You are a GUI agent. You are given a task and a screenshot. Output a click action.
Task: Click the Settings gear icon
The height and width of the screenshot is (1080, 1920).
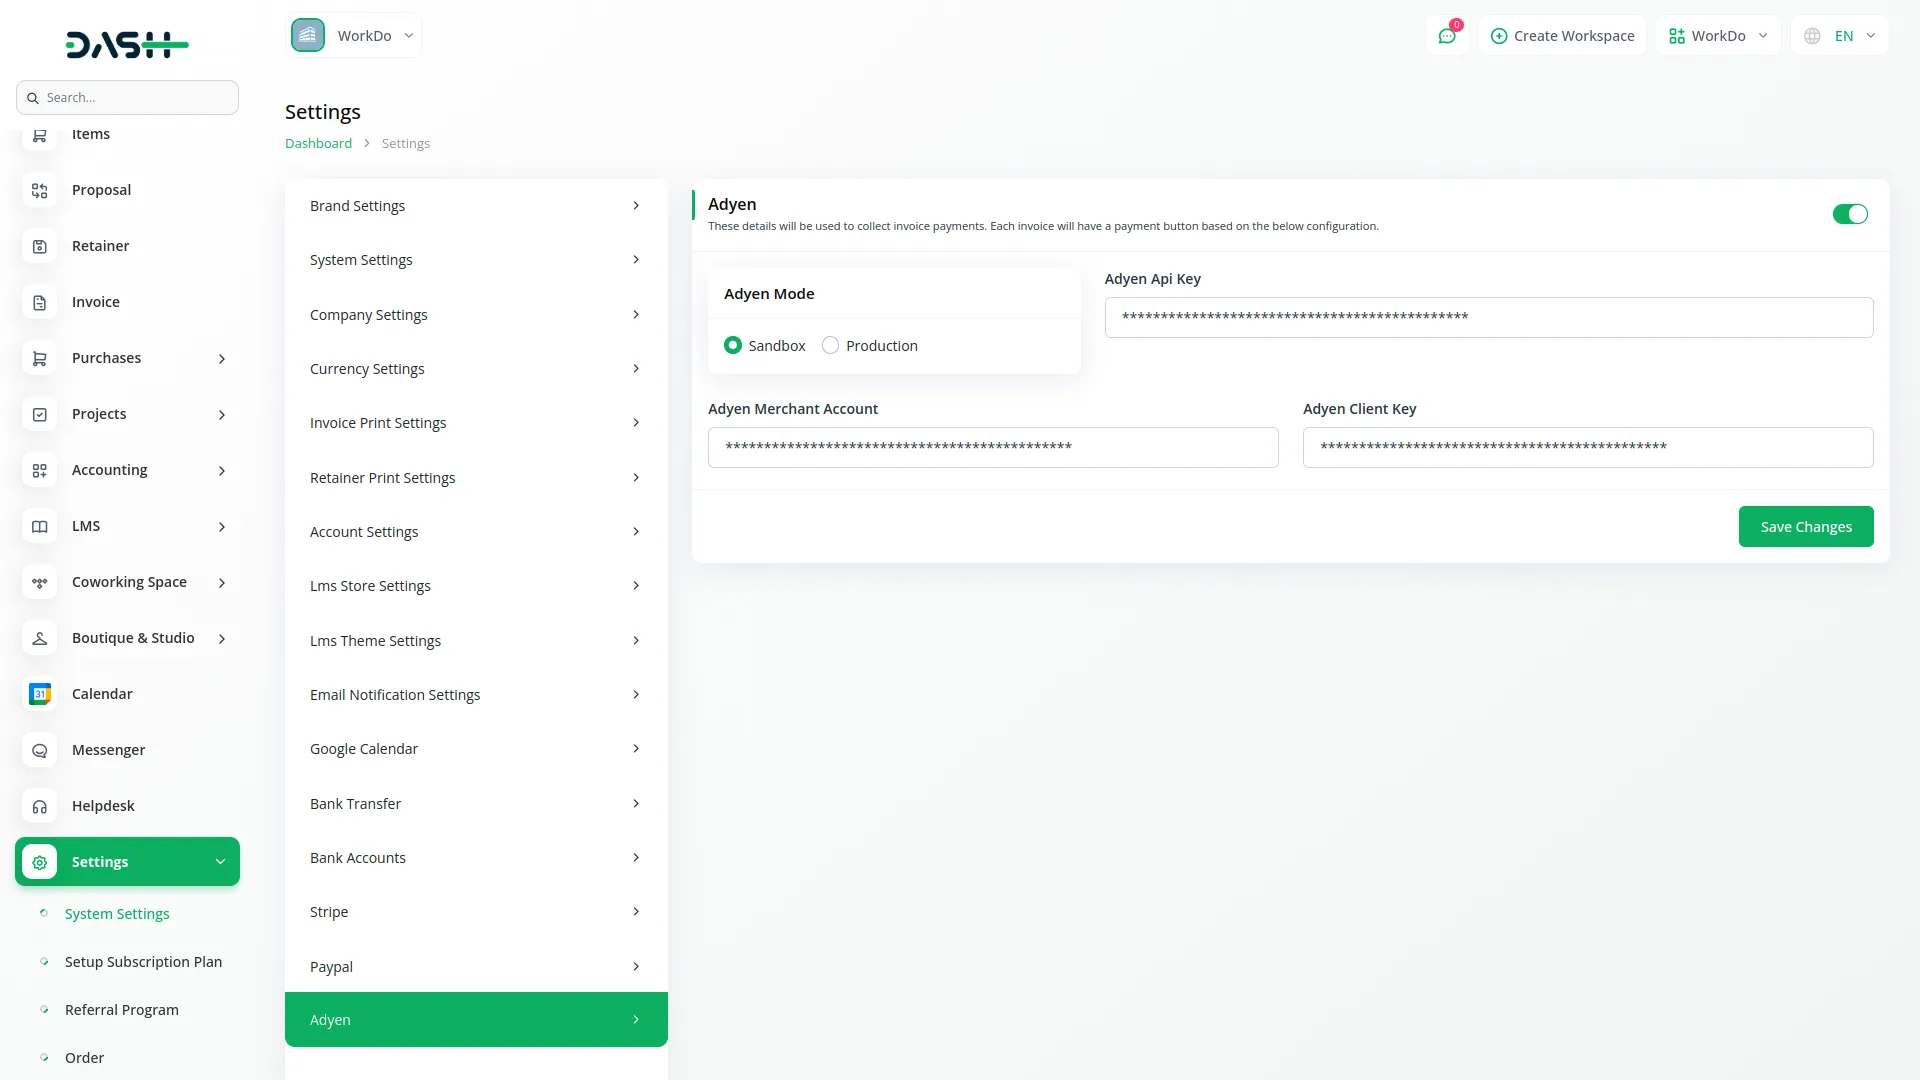tap(39, 862)
